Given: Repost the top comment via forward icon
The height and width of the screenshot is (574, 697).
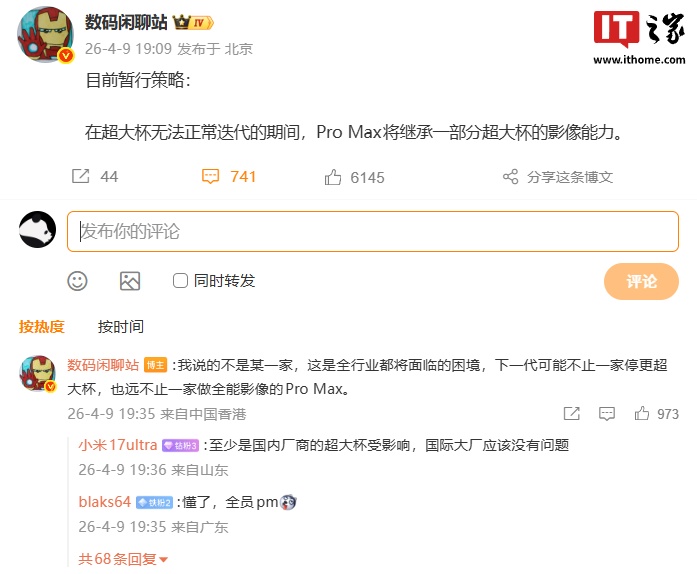Looking at the screenshot, I should pos(572,413).
